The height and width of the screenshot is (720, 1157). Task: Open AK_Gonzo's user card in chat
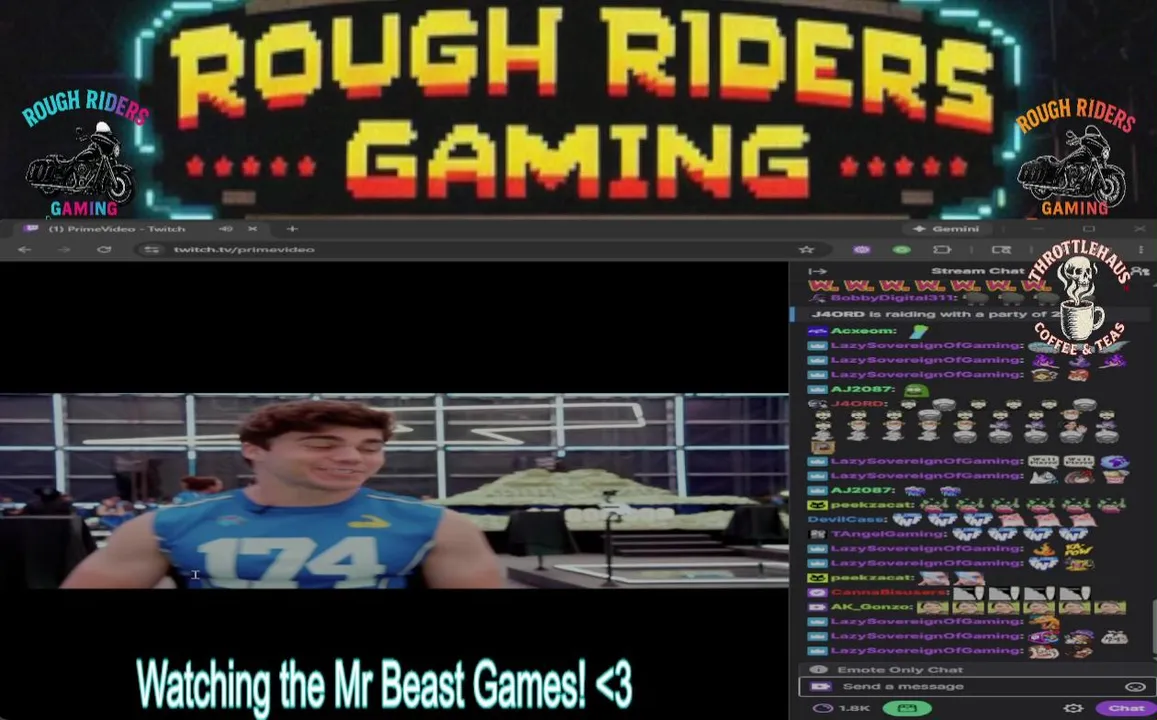tap(871, 607)
